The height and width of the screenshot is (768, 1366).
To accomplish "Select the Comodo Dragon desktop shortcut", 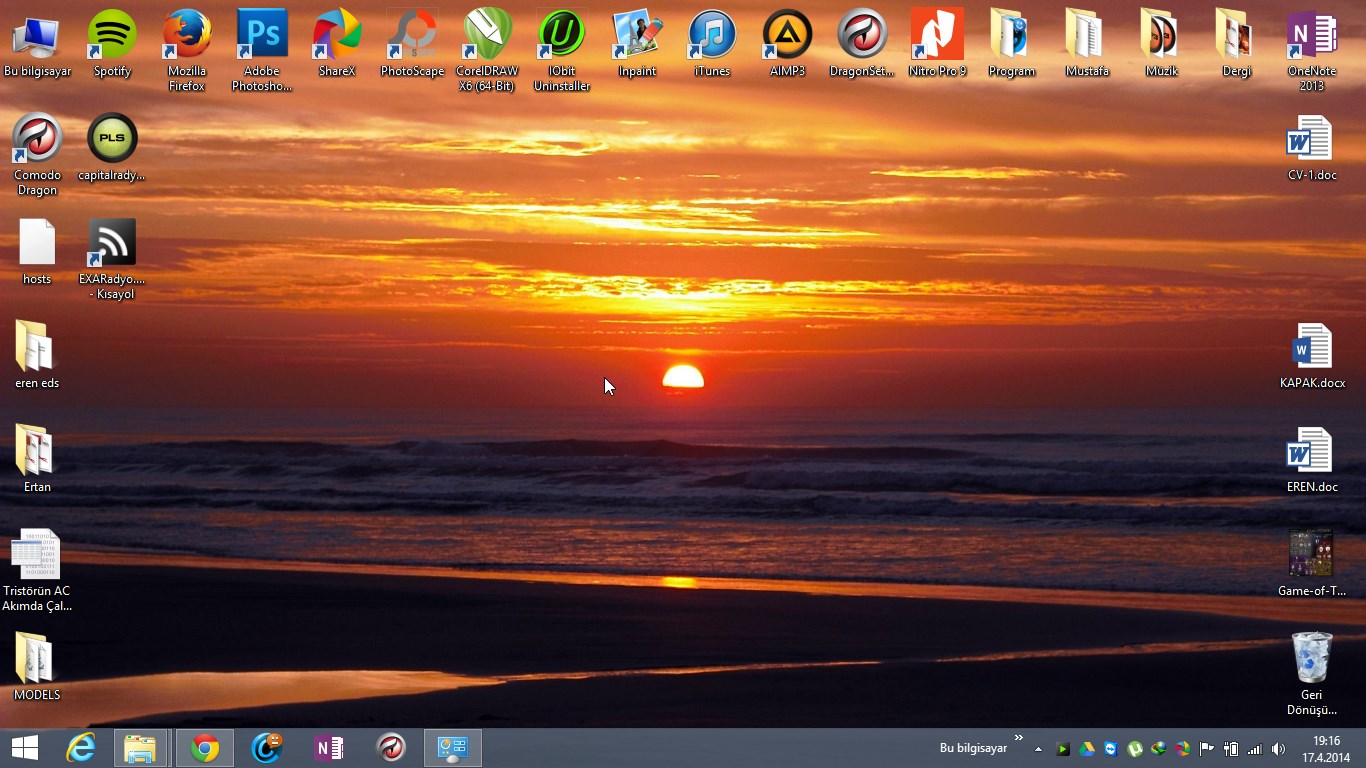I will [x=37, y=154].
